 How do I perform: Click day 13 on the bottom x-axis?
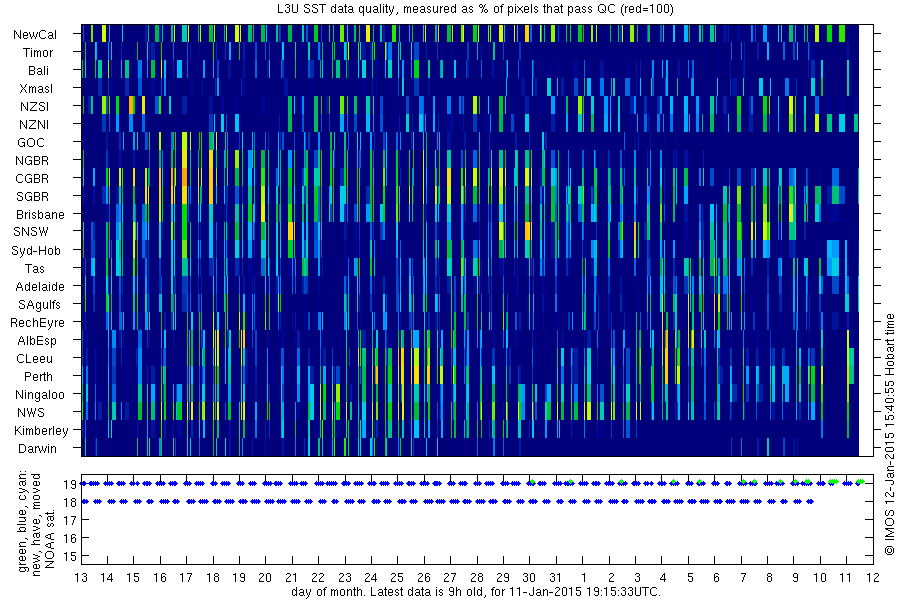(x=81, y=578)
